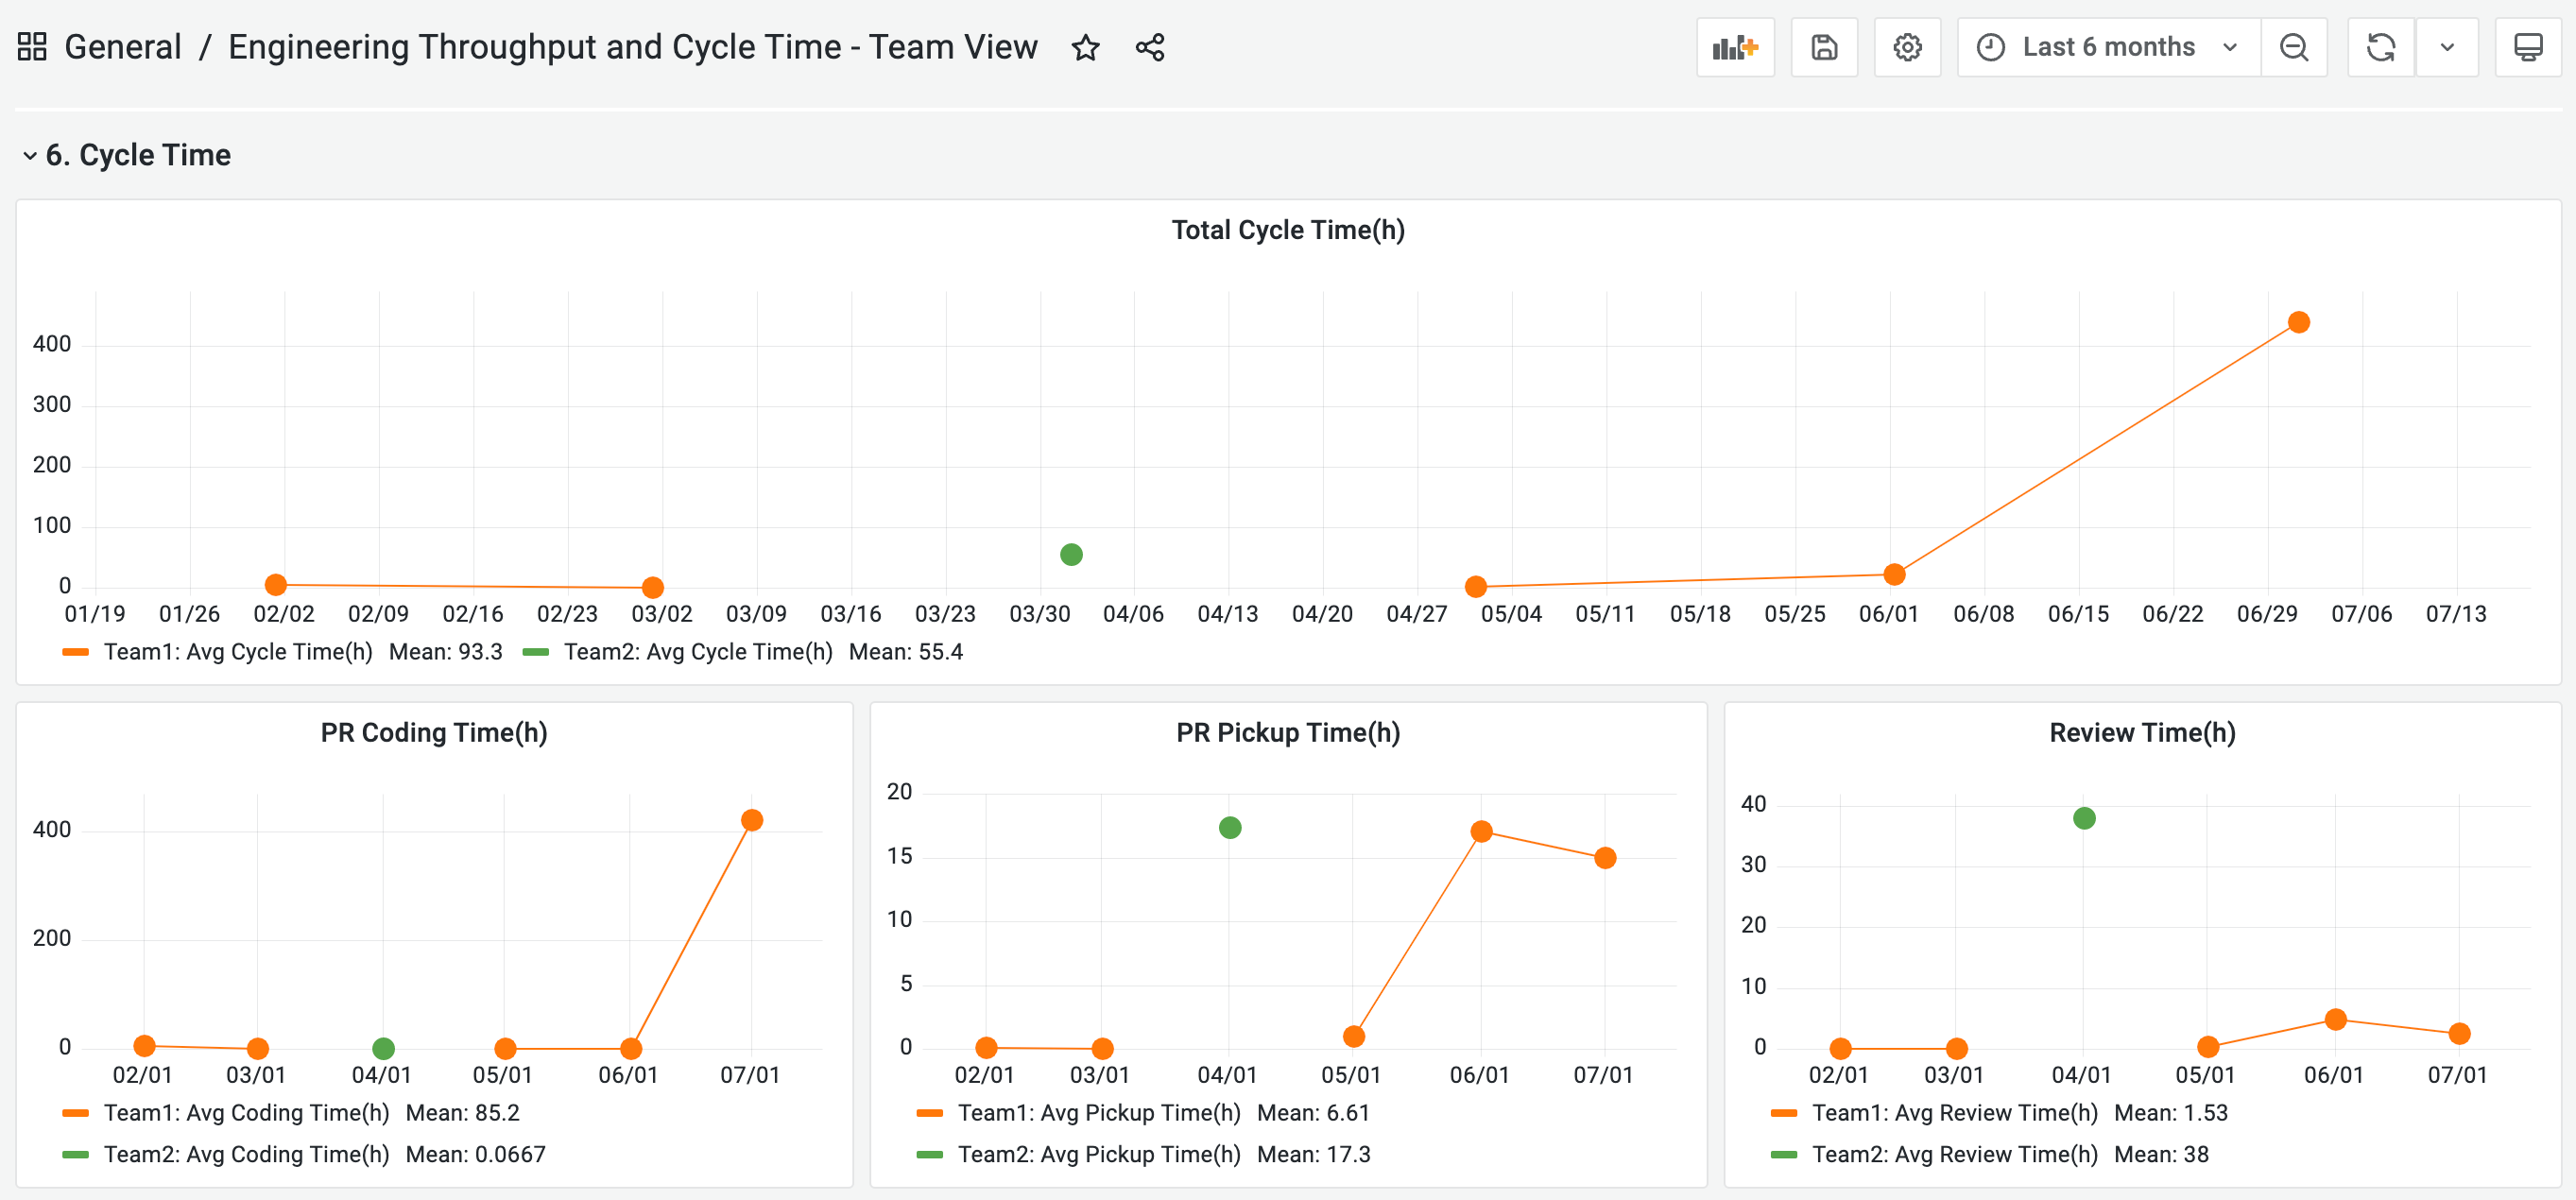Screen dimensions: 2576x1200
Task: Zoom out the time range
Action: tap(2293, 47)
